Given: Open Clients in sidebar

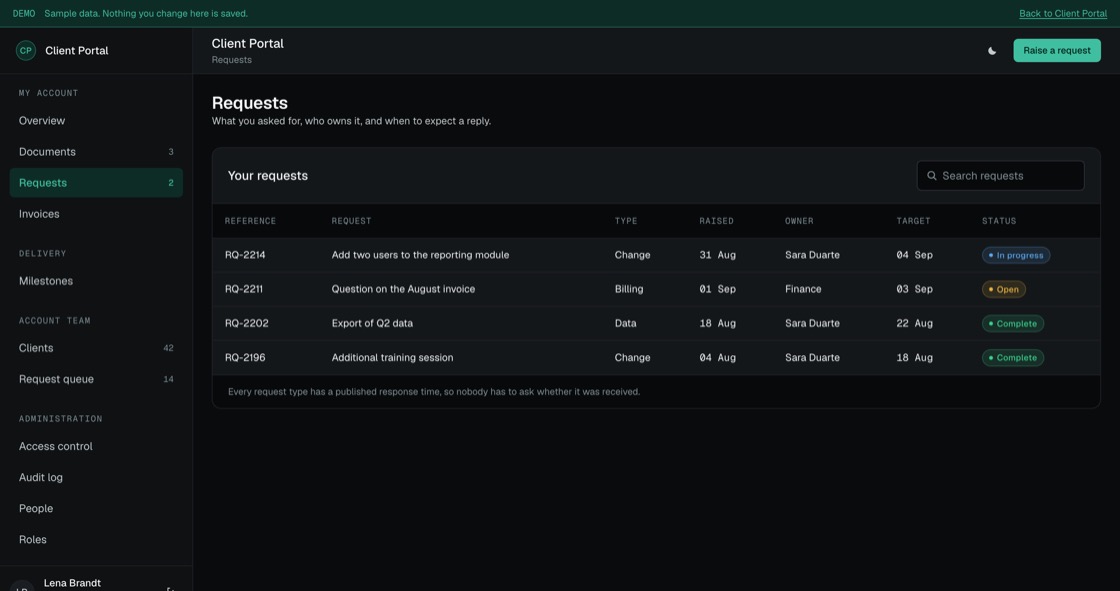Looking at the screenshot, I should [96, 348].
